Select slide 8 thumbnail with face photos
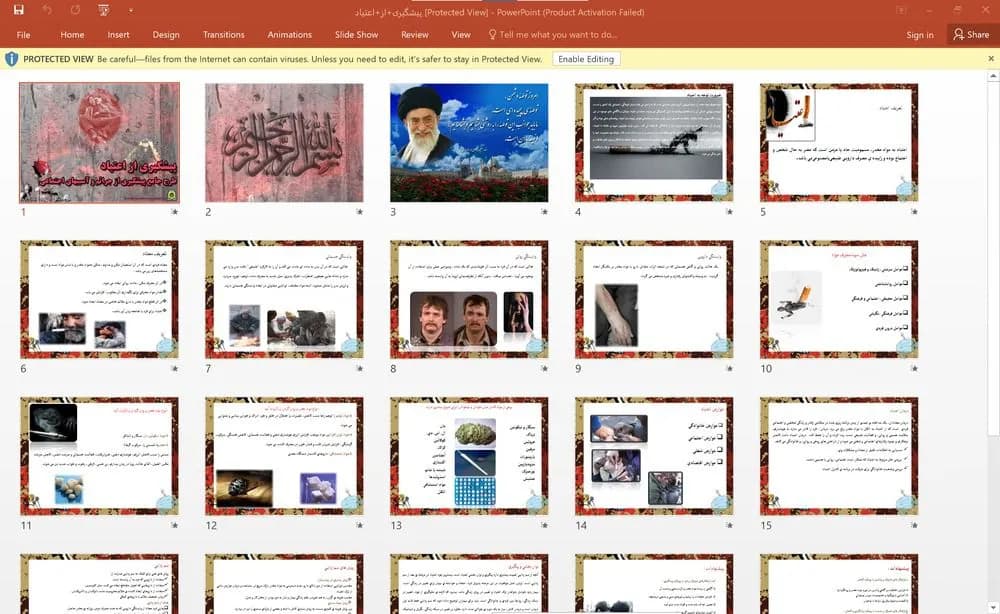1000x614 pixels. (469, 300)
